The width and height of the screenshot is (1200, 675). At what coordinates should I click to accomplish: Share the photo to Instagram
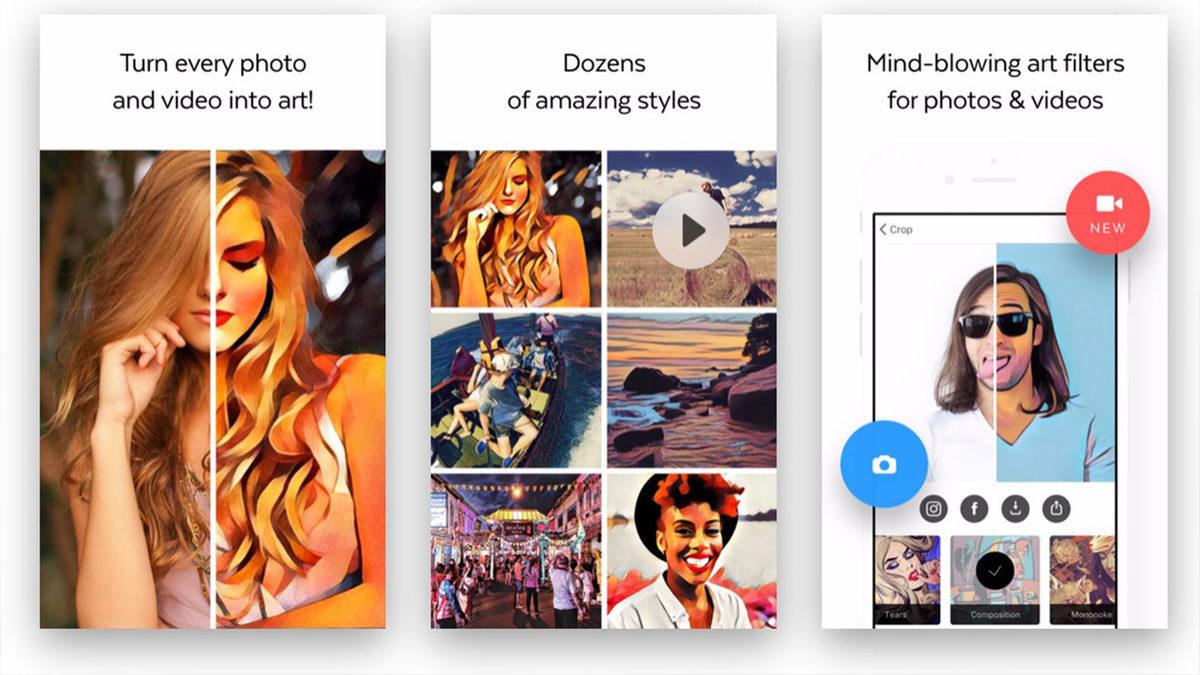tap(934, 509)
